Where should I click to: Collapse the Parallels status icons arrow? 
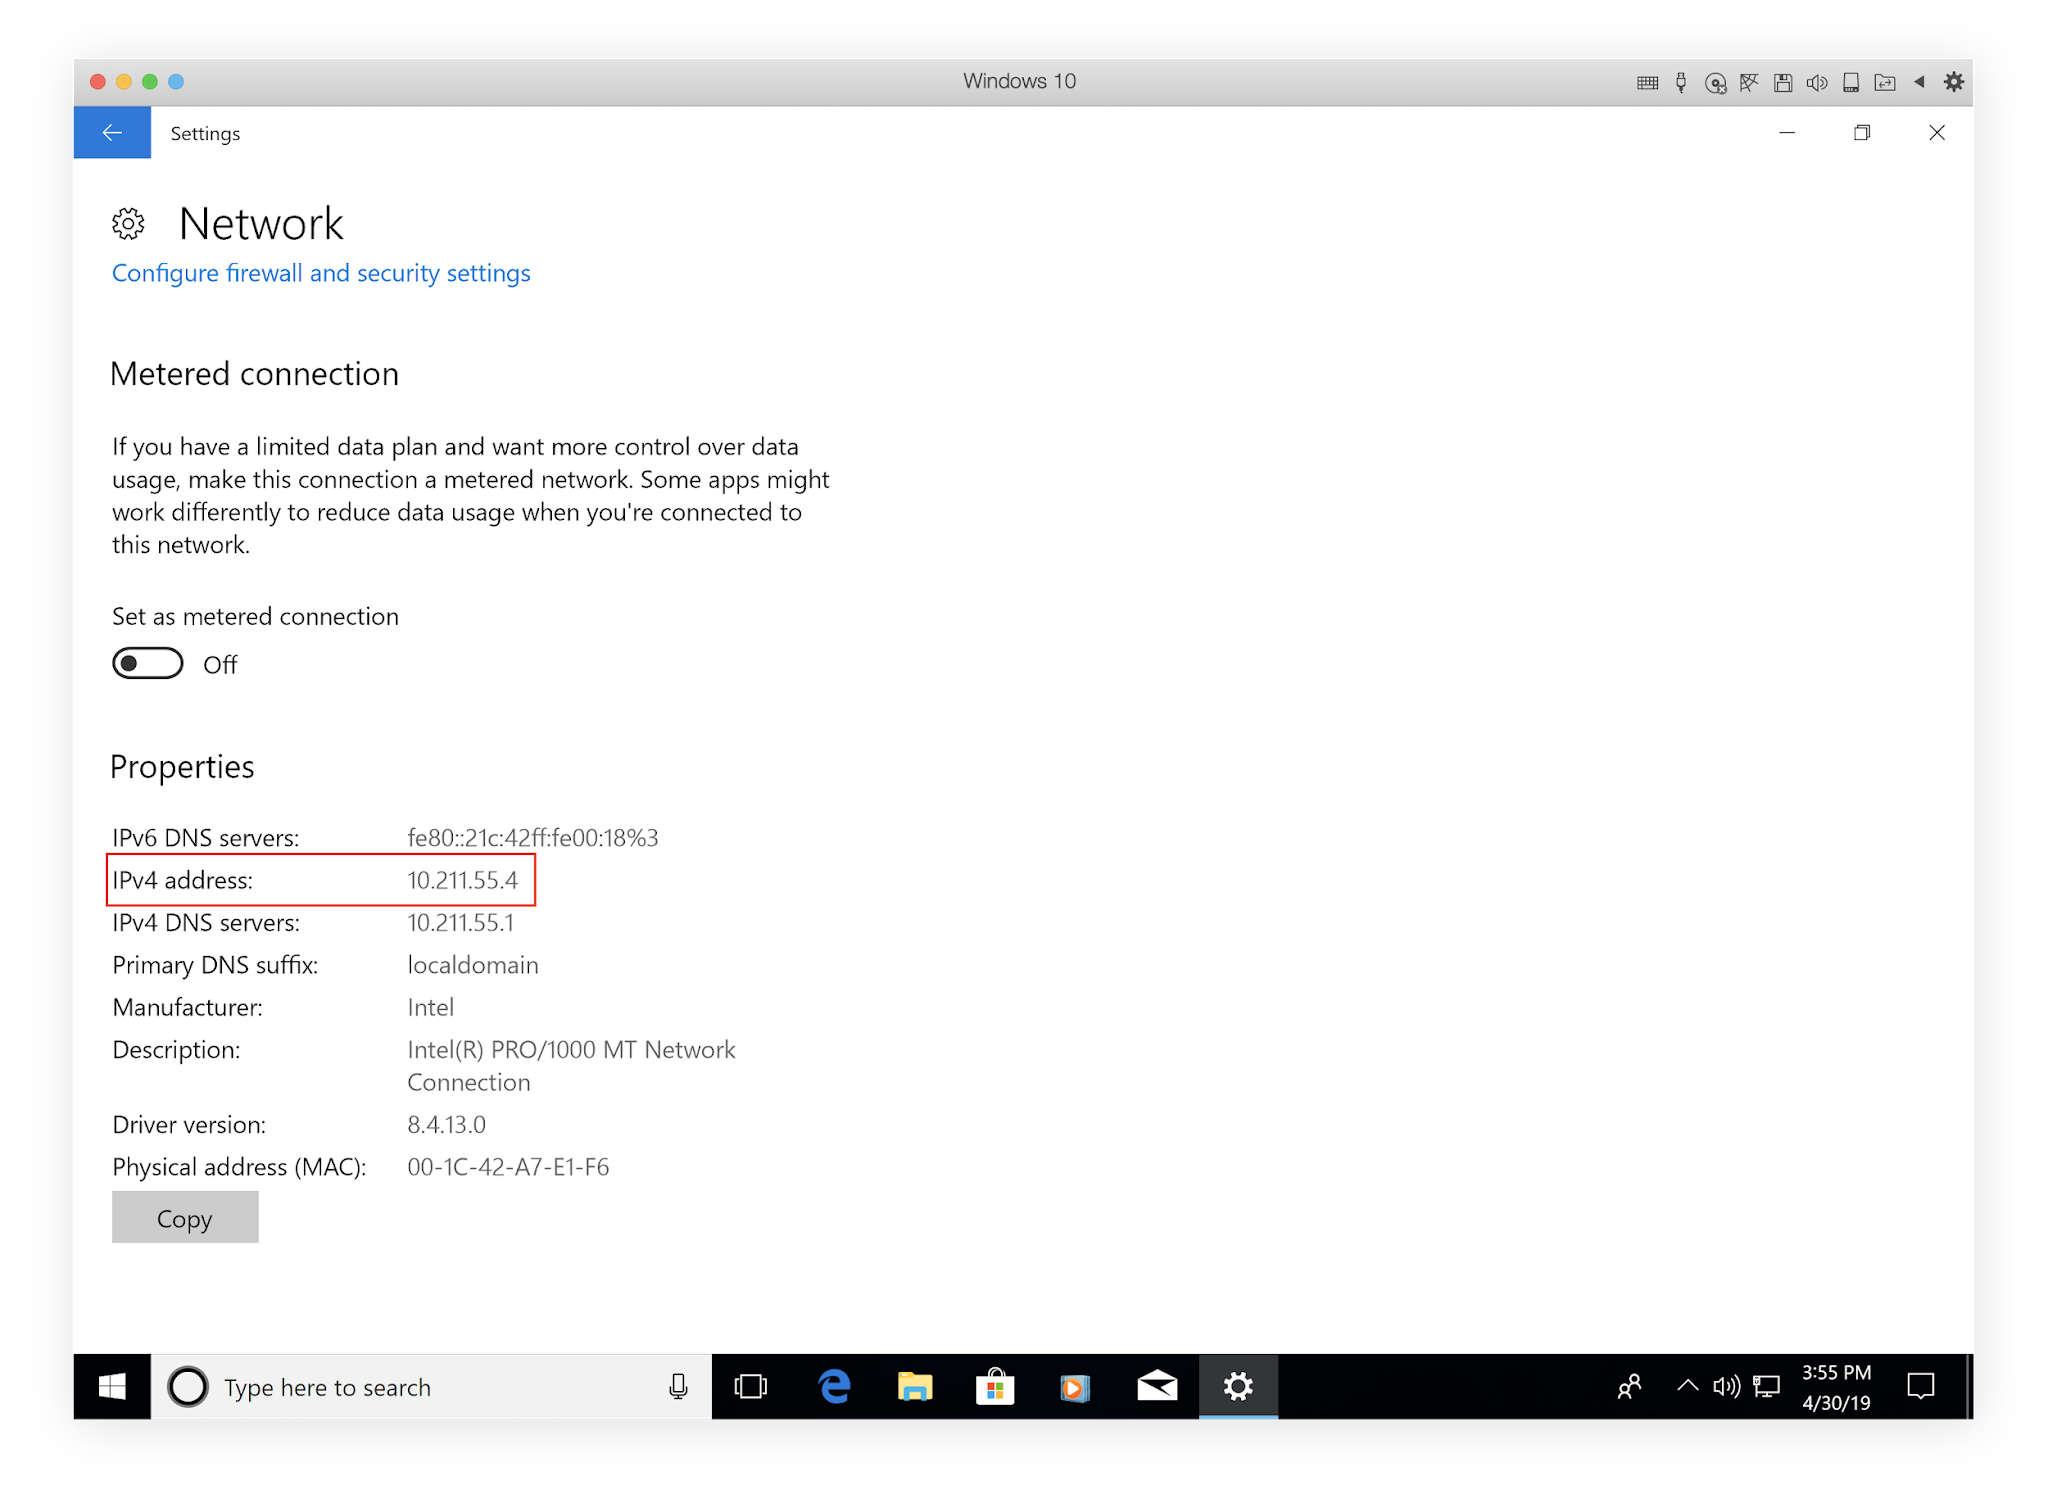[1919, 82]
